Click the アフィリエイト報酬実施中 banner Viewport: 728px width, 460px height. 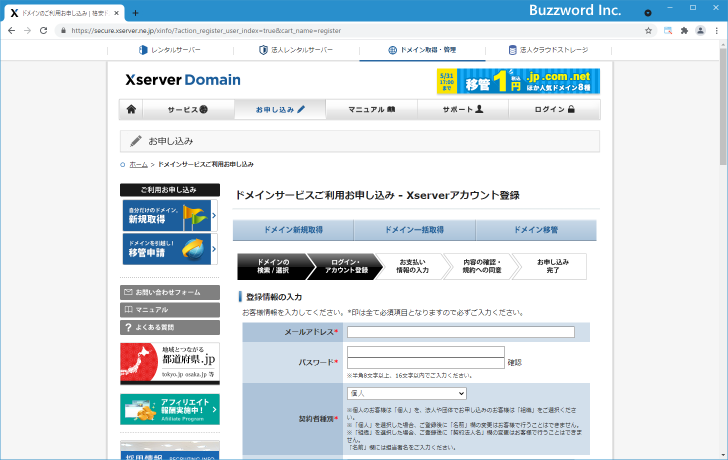170,409
